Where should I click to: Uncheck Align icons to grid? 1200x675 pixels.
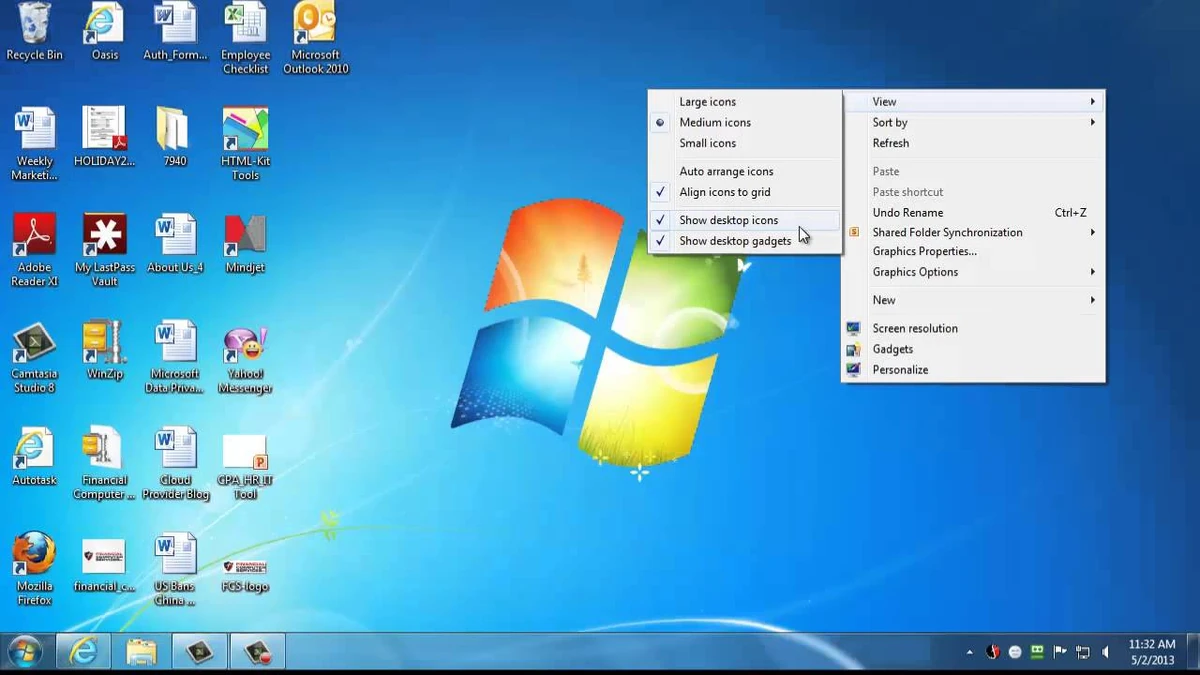click(x=725, y=192)
